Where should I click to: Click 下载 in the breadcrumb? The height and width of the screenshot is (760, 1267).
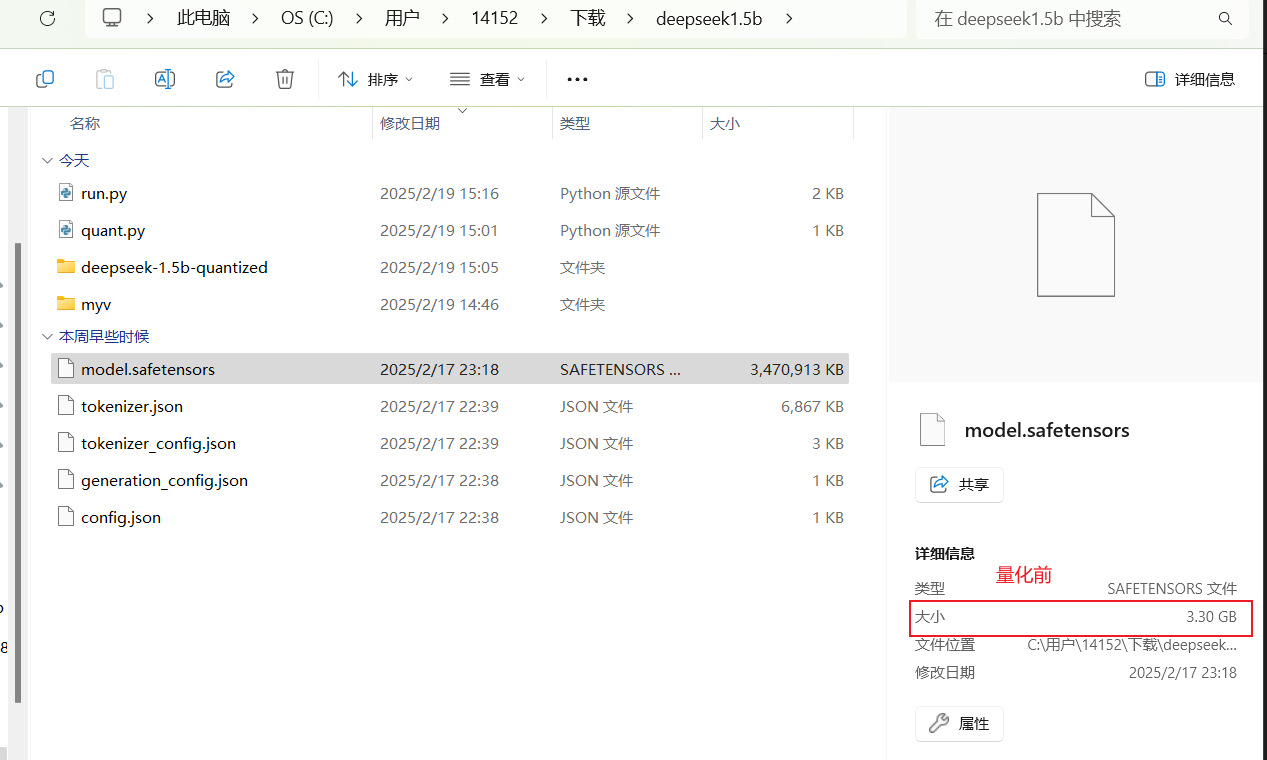coord(588,18)
